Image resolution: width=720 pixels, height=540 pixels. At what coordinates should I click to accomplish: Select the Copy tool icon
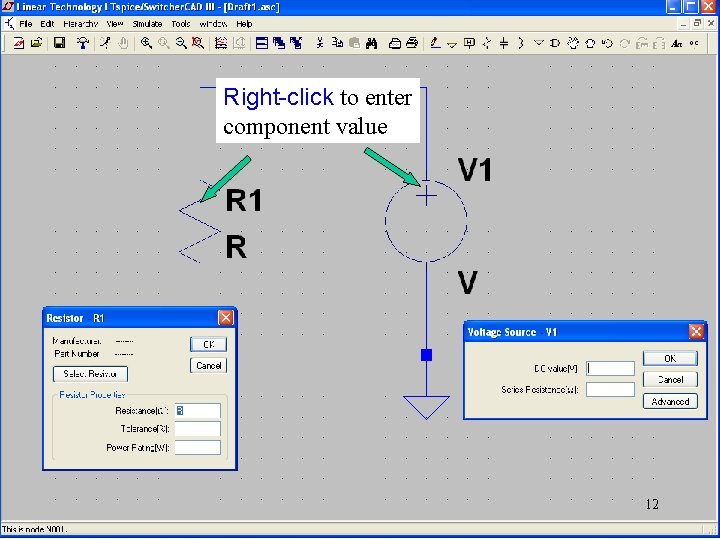click(x=338, y=43)
